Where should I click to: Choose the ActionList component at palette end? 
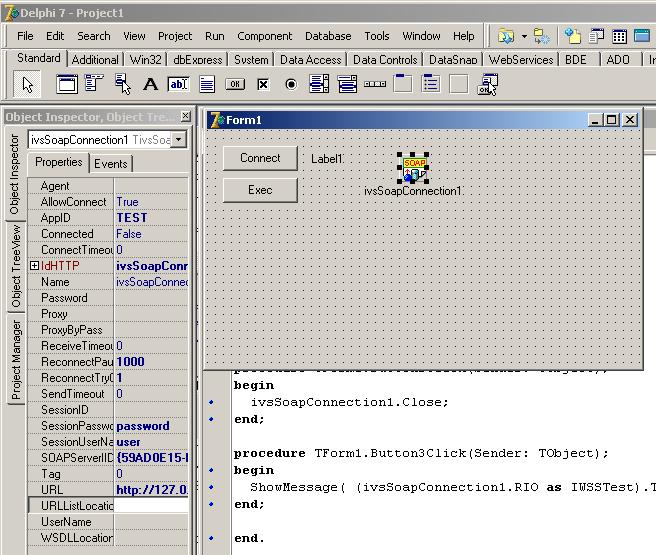tap(487, 85)
